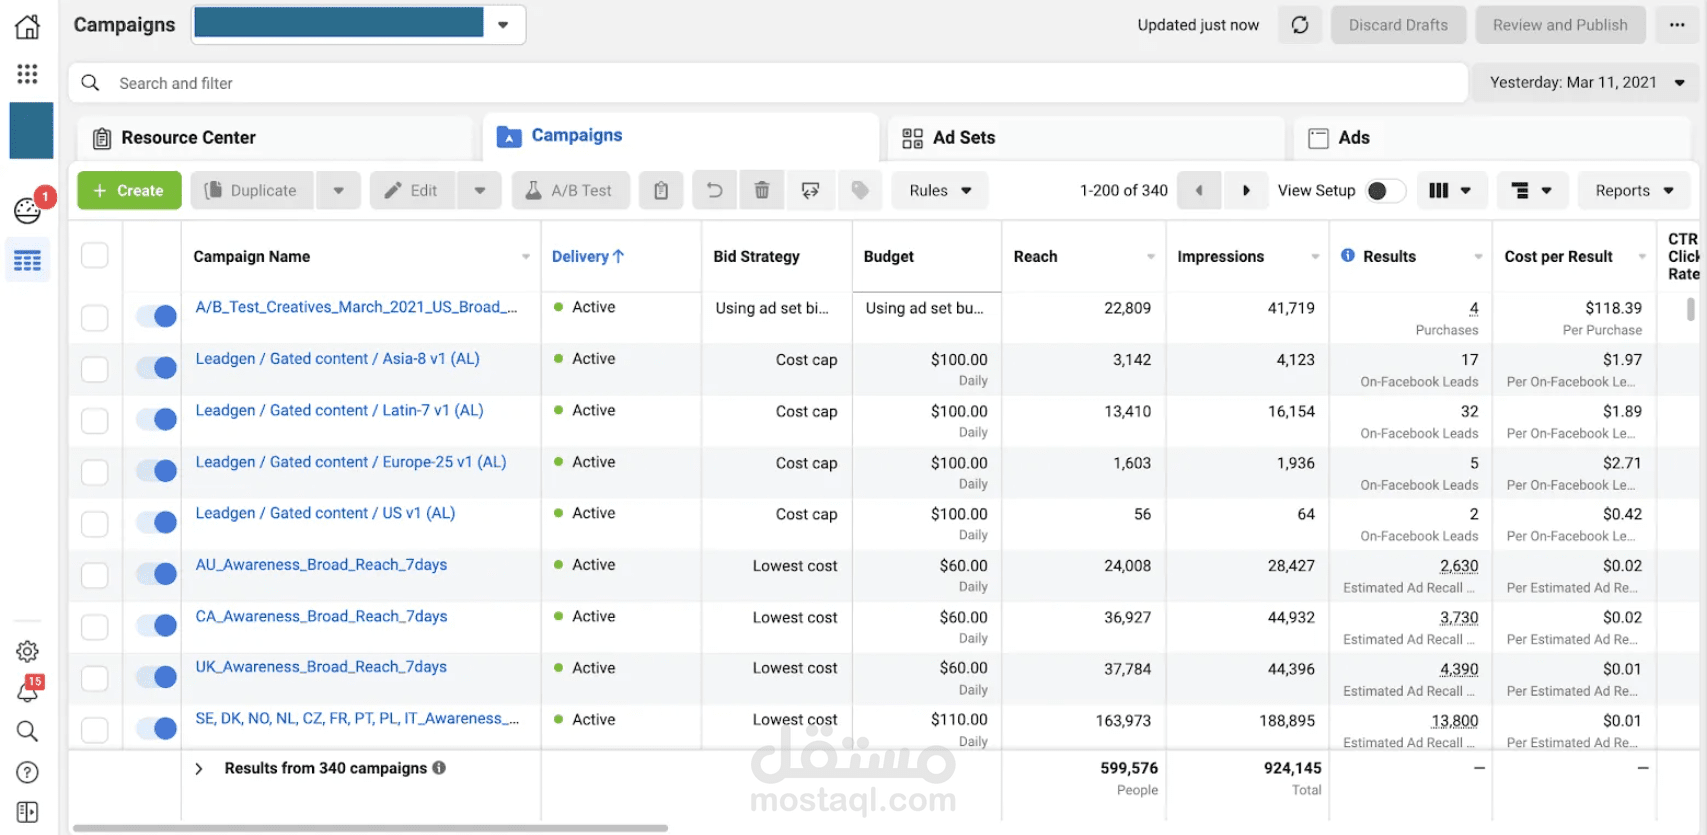
Task: Click info icon beside Results from 340 campaigns
Action: pyautogui.click(x=439, y=768)
